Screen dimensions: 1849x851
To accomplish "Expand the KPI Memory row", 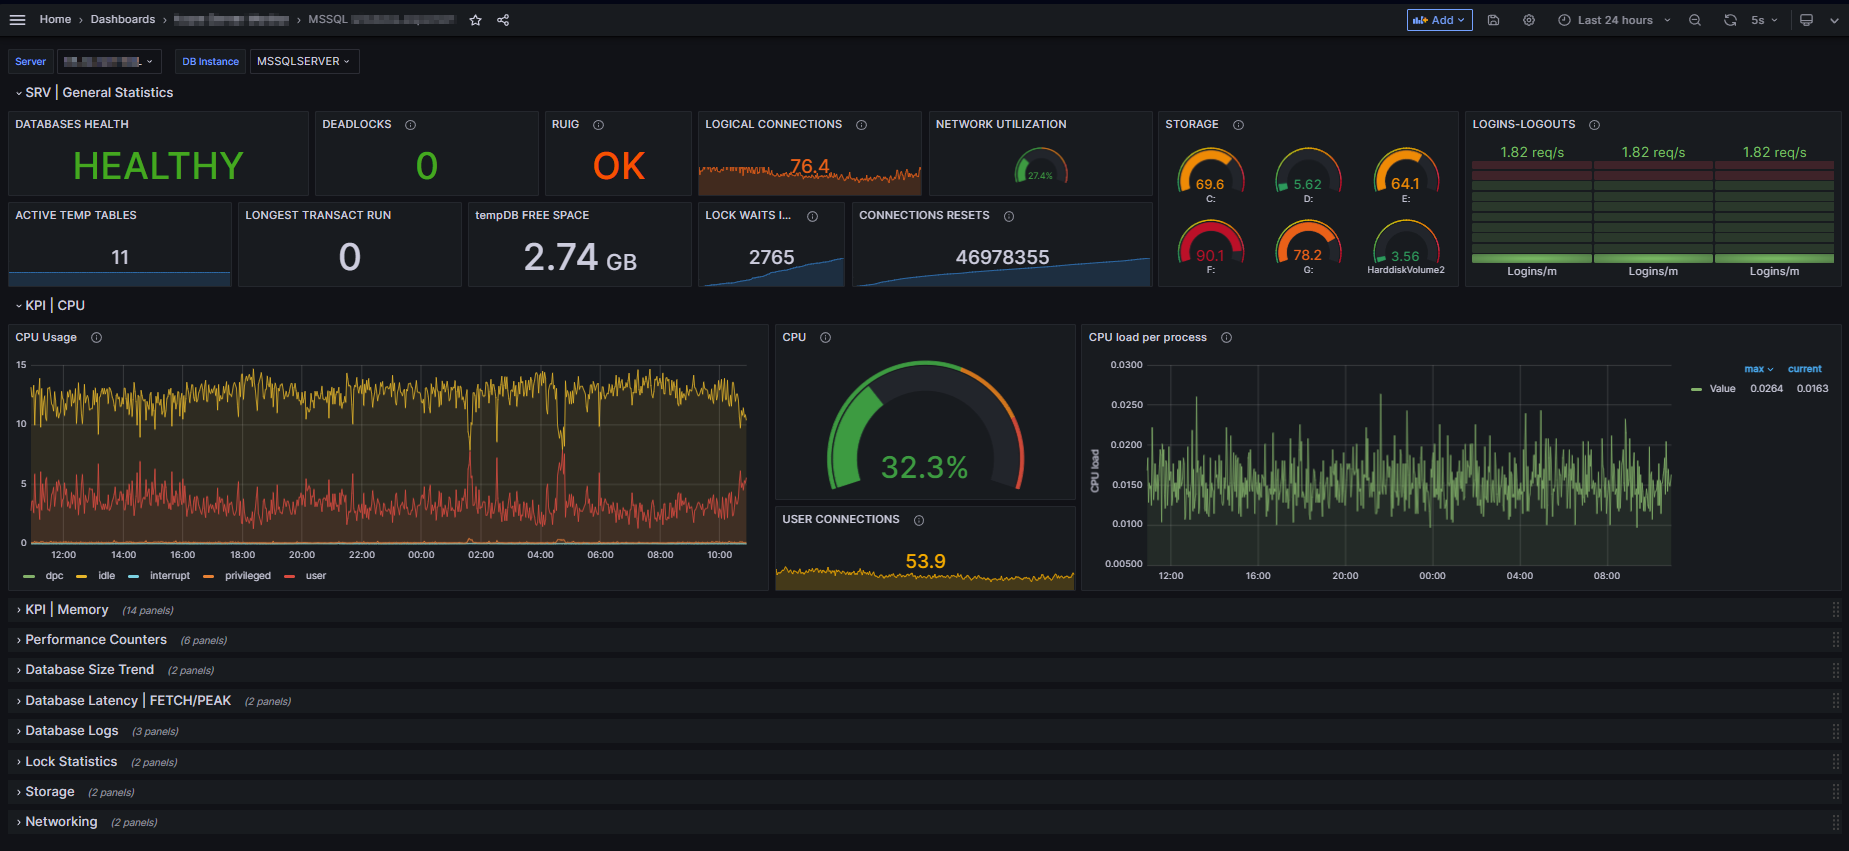I will coord(66,610).
